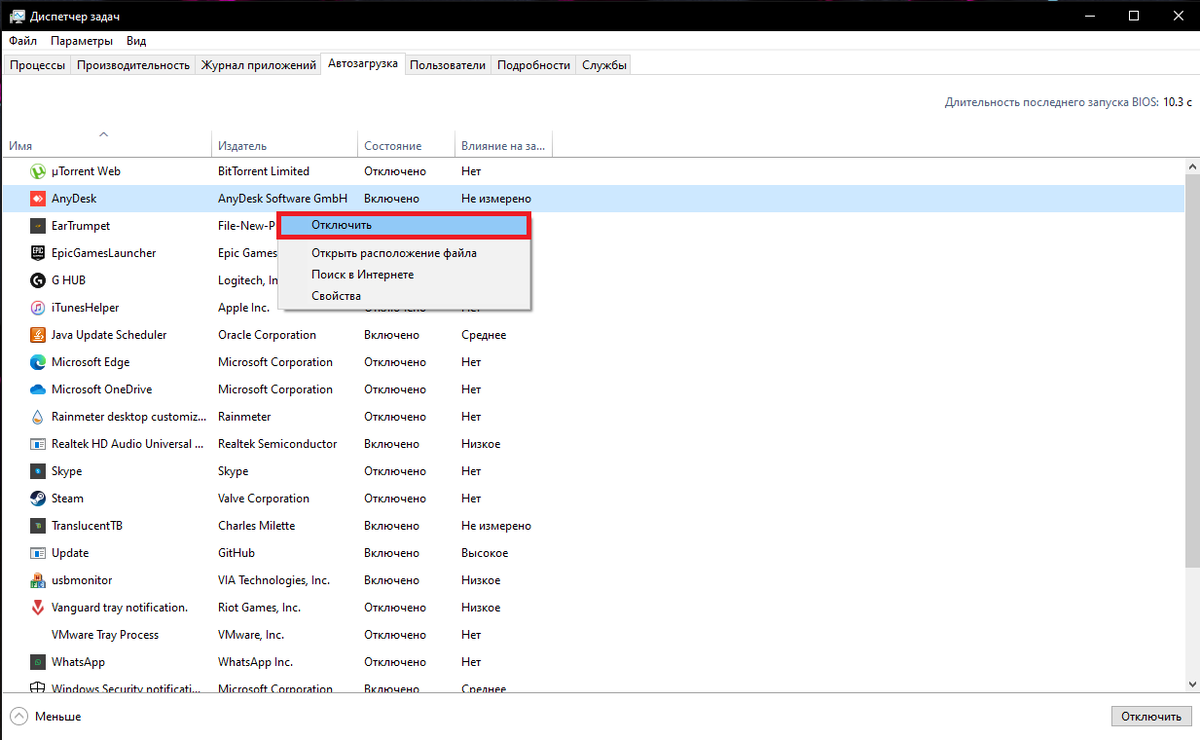Click the Rainmeter droplet icon
1200x740 pixels.
38,416
